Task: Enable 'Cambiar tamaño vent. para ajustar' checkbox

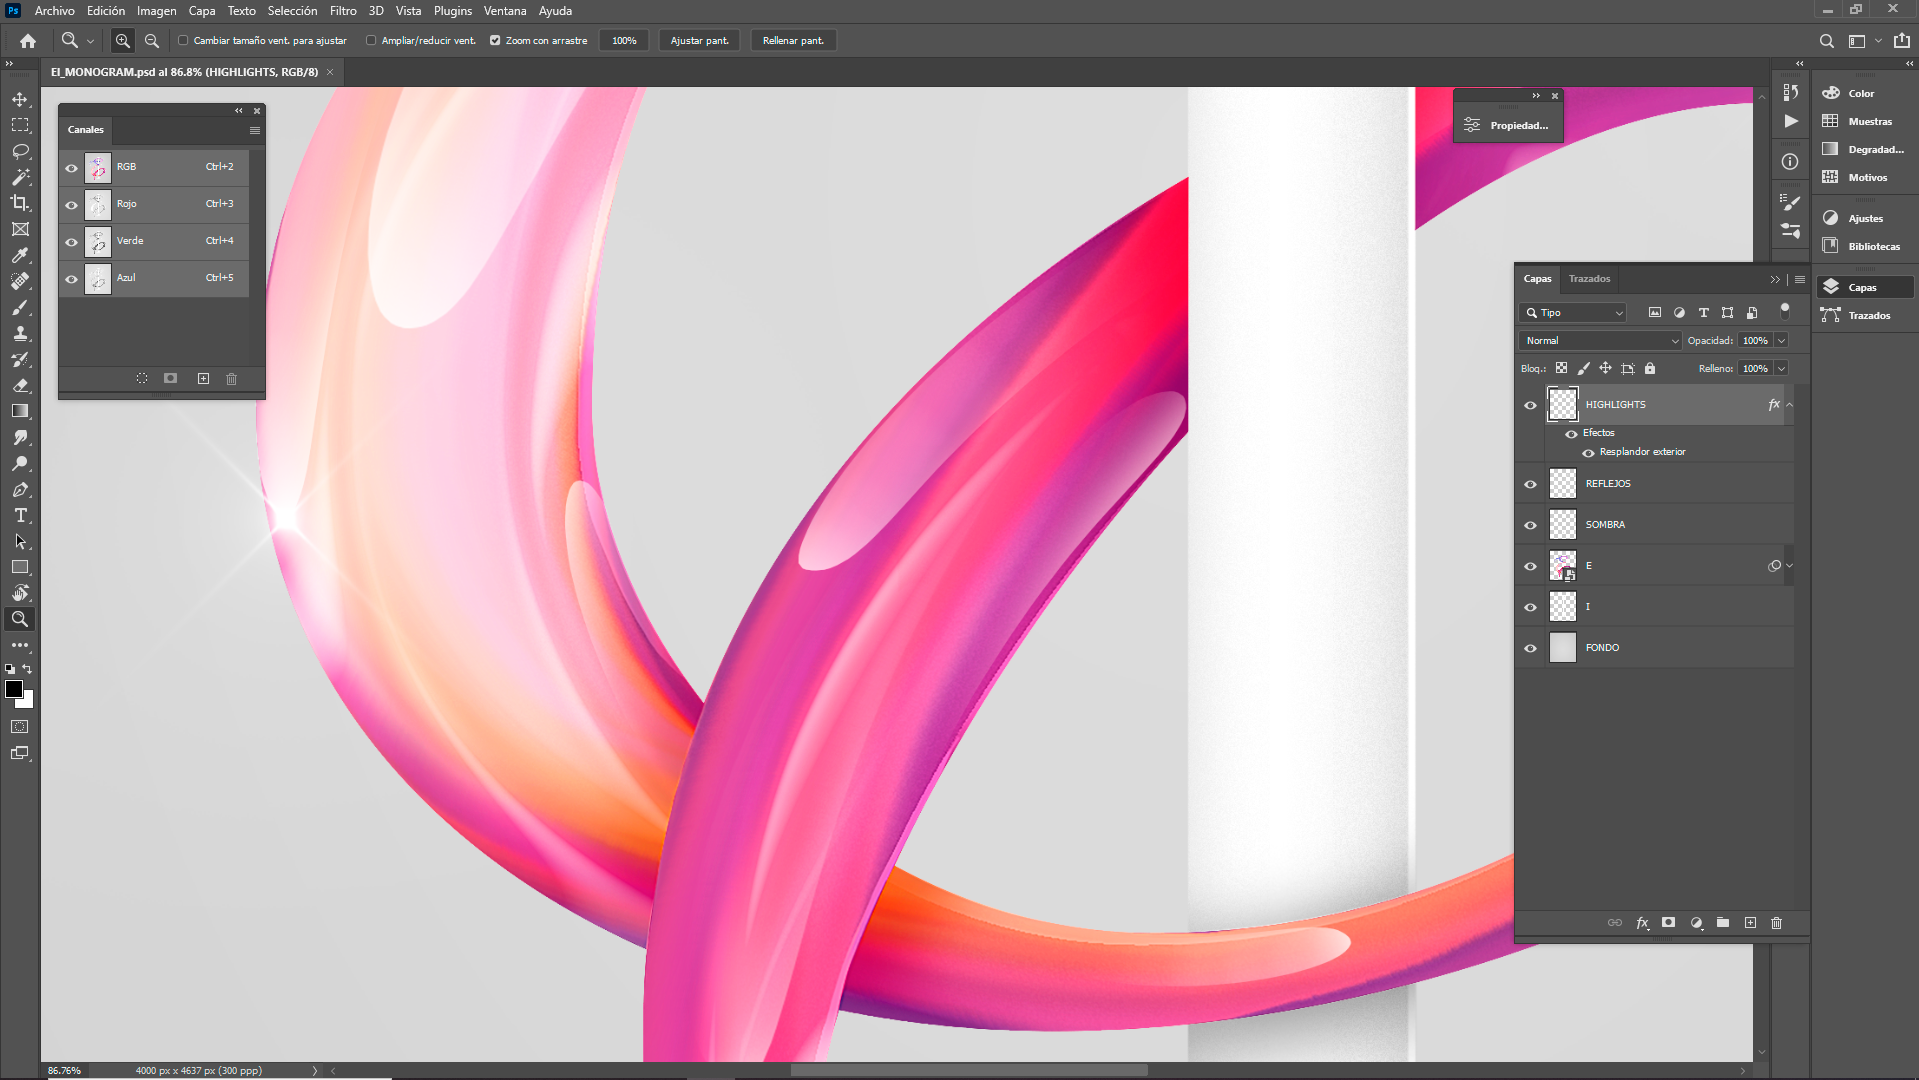Action: tap(183, 41)
